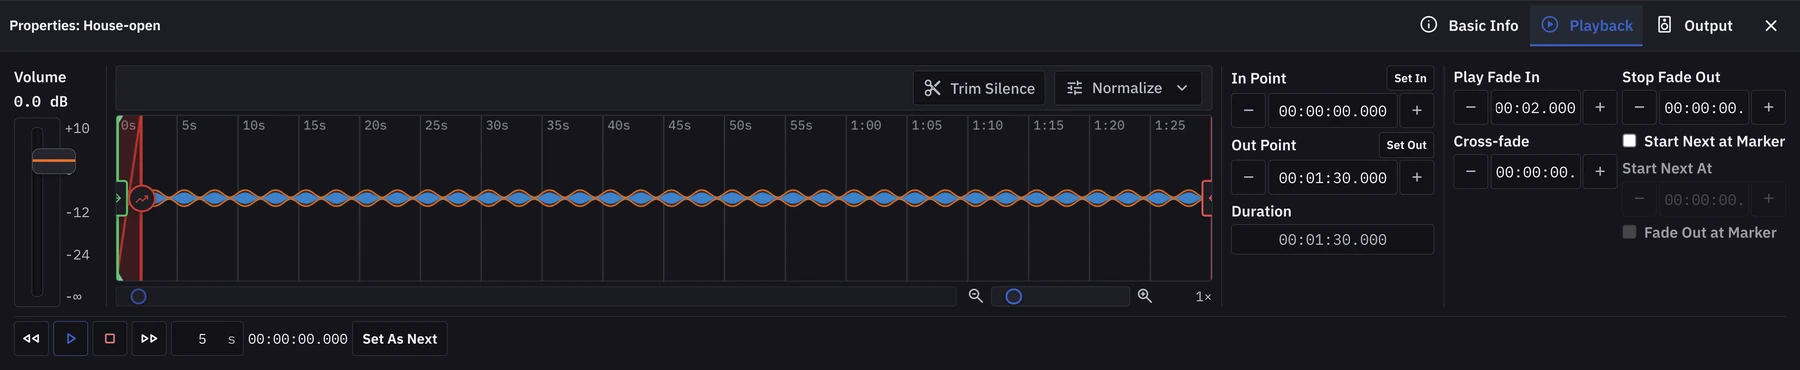Click the Set In button
This screenshot has width=1800, height=370.
(1410, 78)
